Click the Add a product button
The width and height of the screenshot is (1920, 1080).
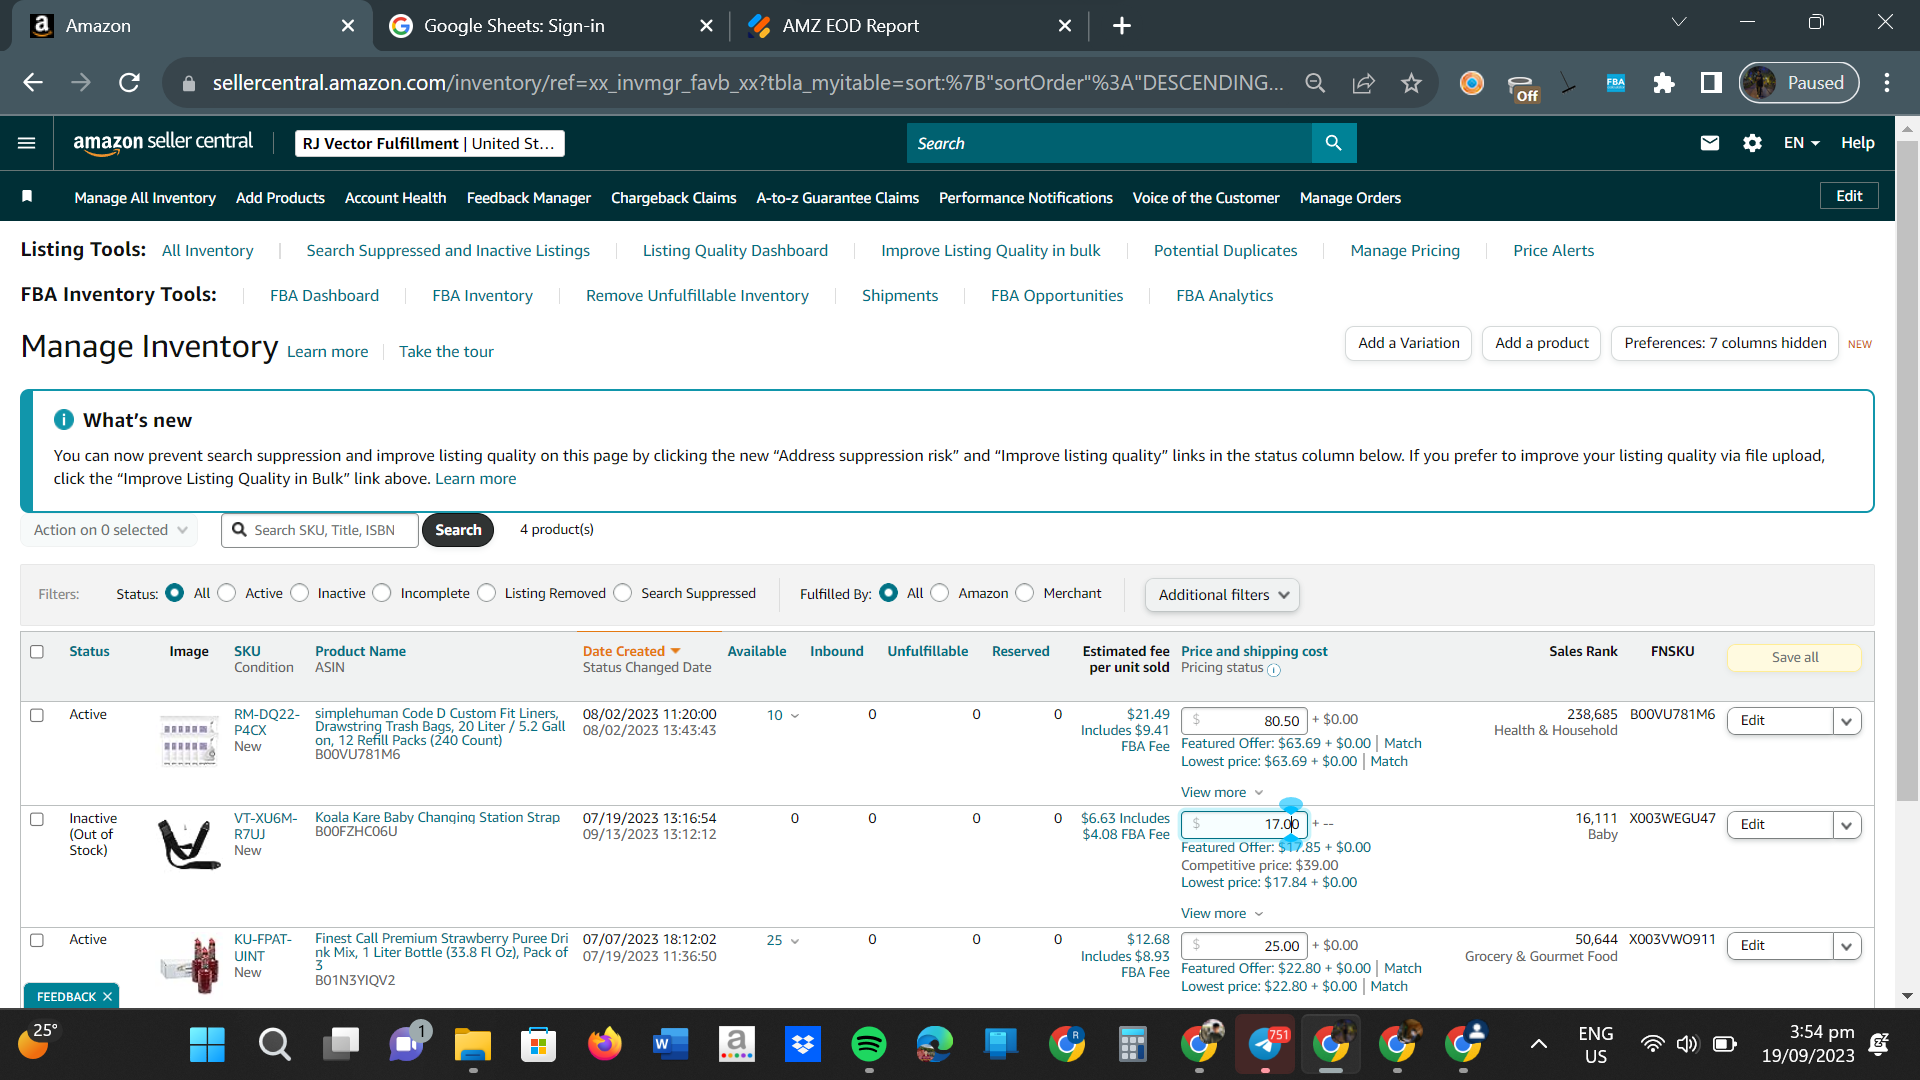point(1541,343)
